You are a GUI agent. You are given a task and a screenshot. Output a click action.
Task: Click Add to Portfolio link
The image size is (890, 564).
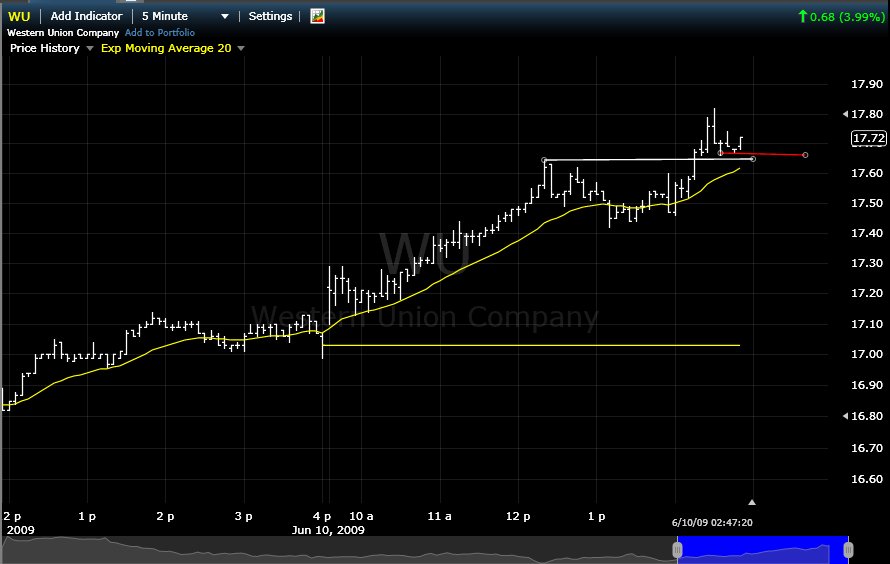point(159,33)
